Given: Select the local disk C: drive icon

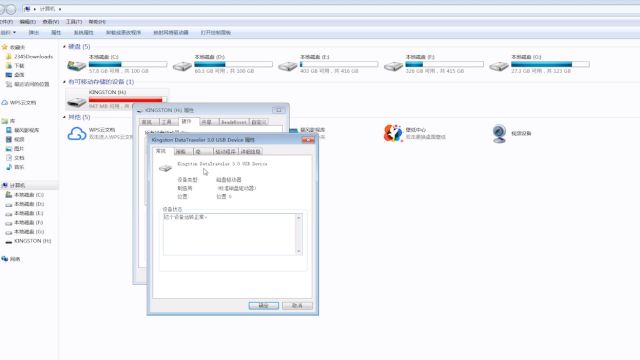Looking at the screenshot, I should 76,65.
